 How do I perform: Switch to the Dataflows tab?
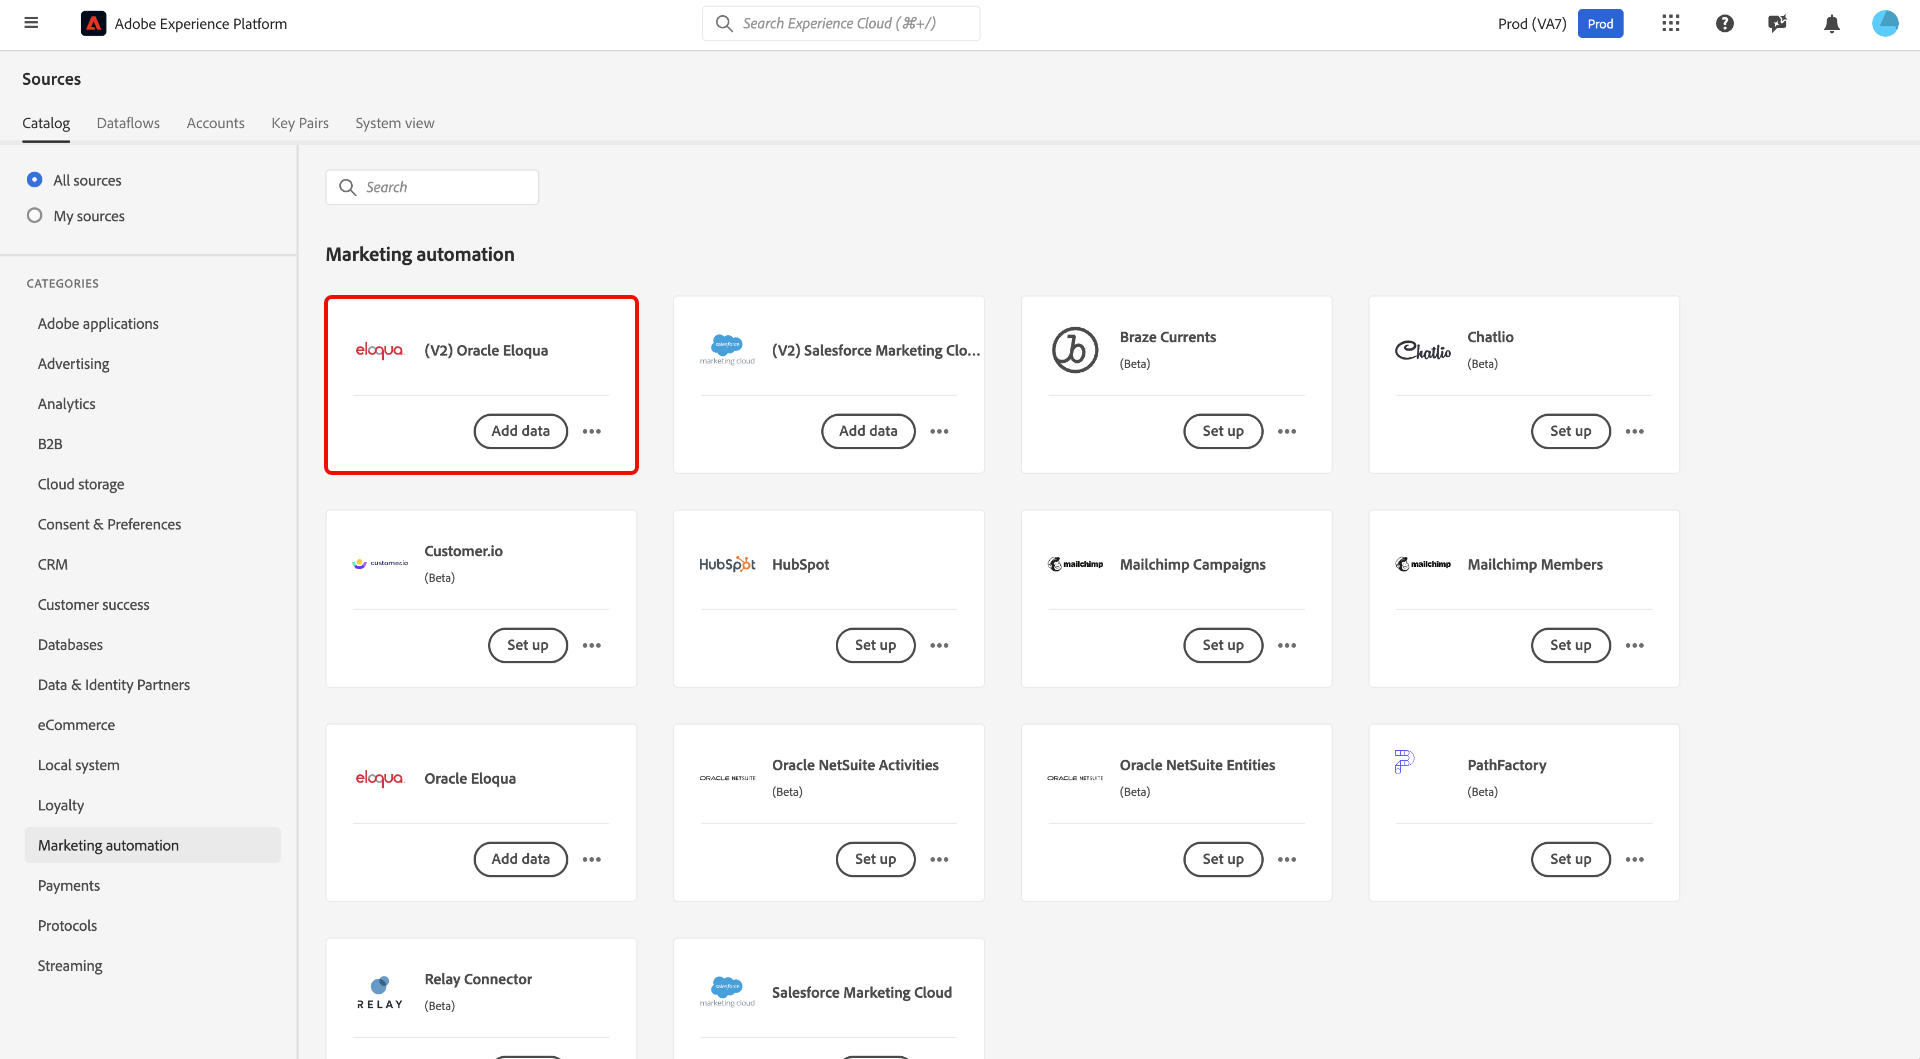point(128,123)
